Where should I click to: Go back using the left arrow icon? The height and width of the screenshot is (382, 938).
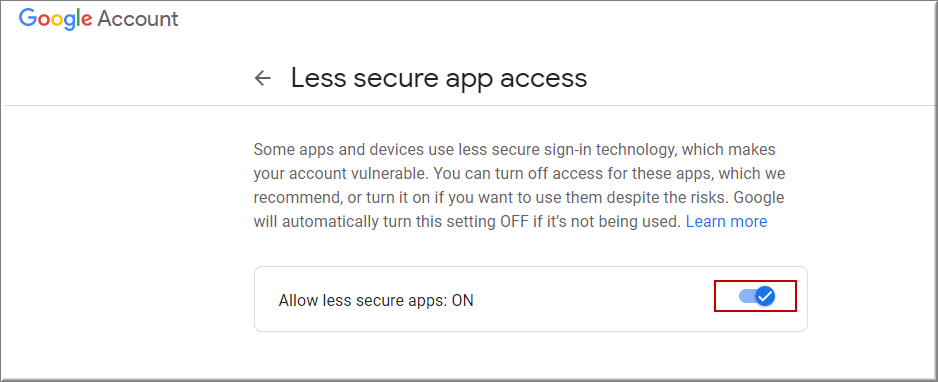[x=263, y=78]
